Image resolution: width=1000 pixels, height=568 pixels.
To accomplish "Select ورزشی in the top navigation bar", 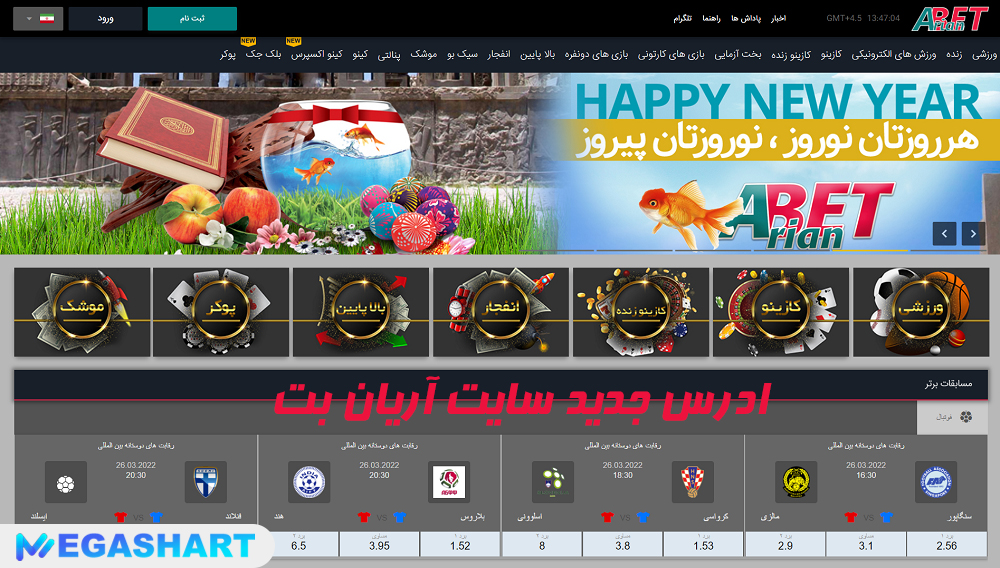I will 984,55.
